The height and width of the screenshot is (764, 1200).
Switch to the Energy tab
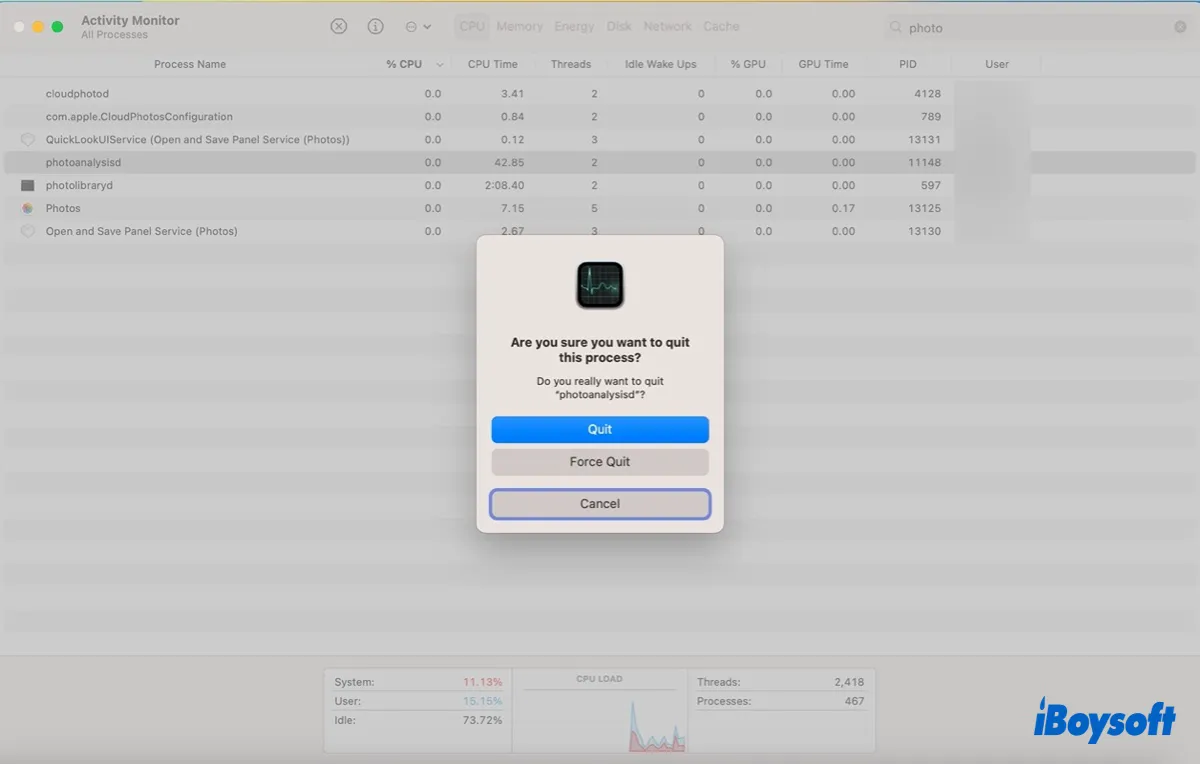click(574, 27)
